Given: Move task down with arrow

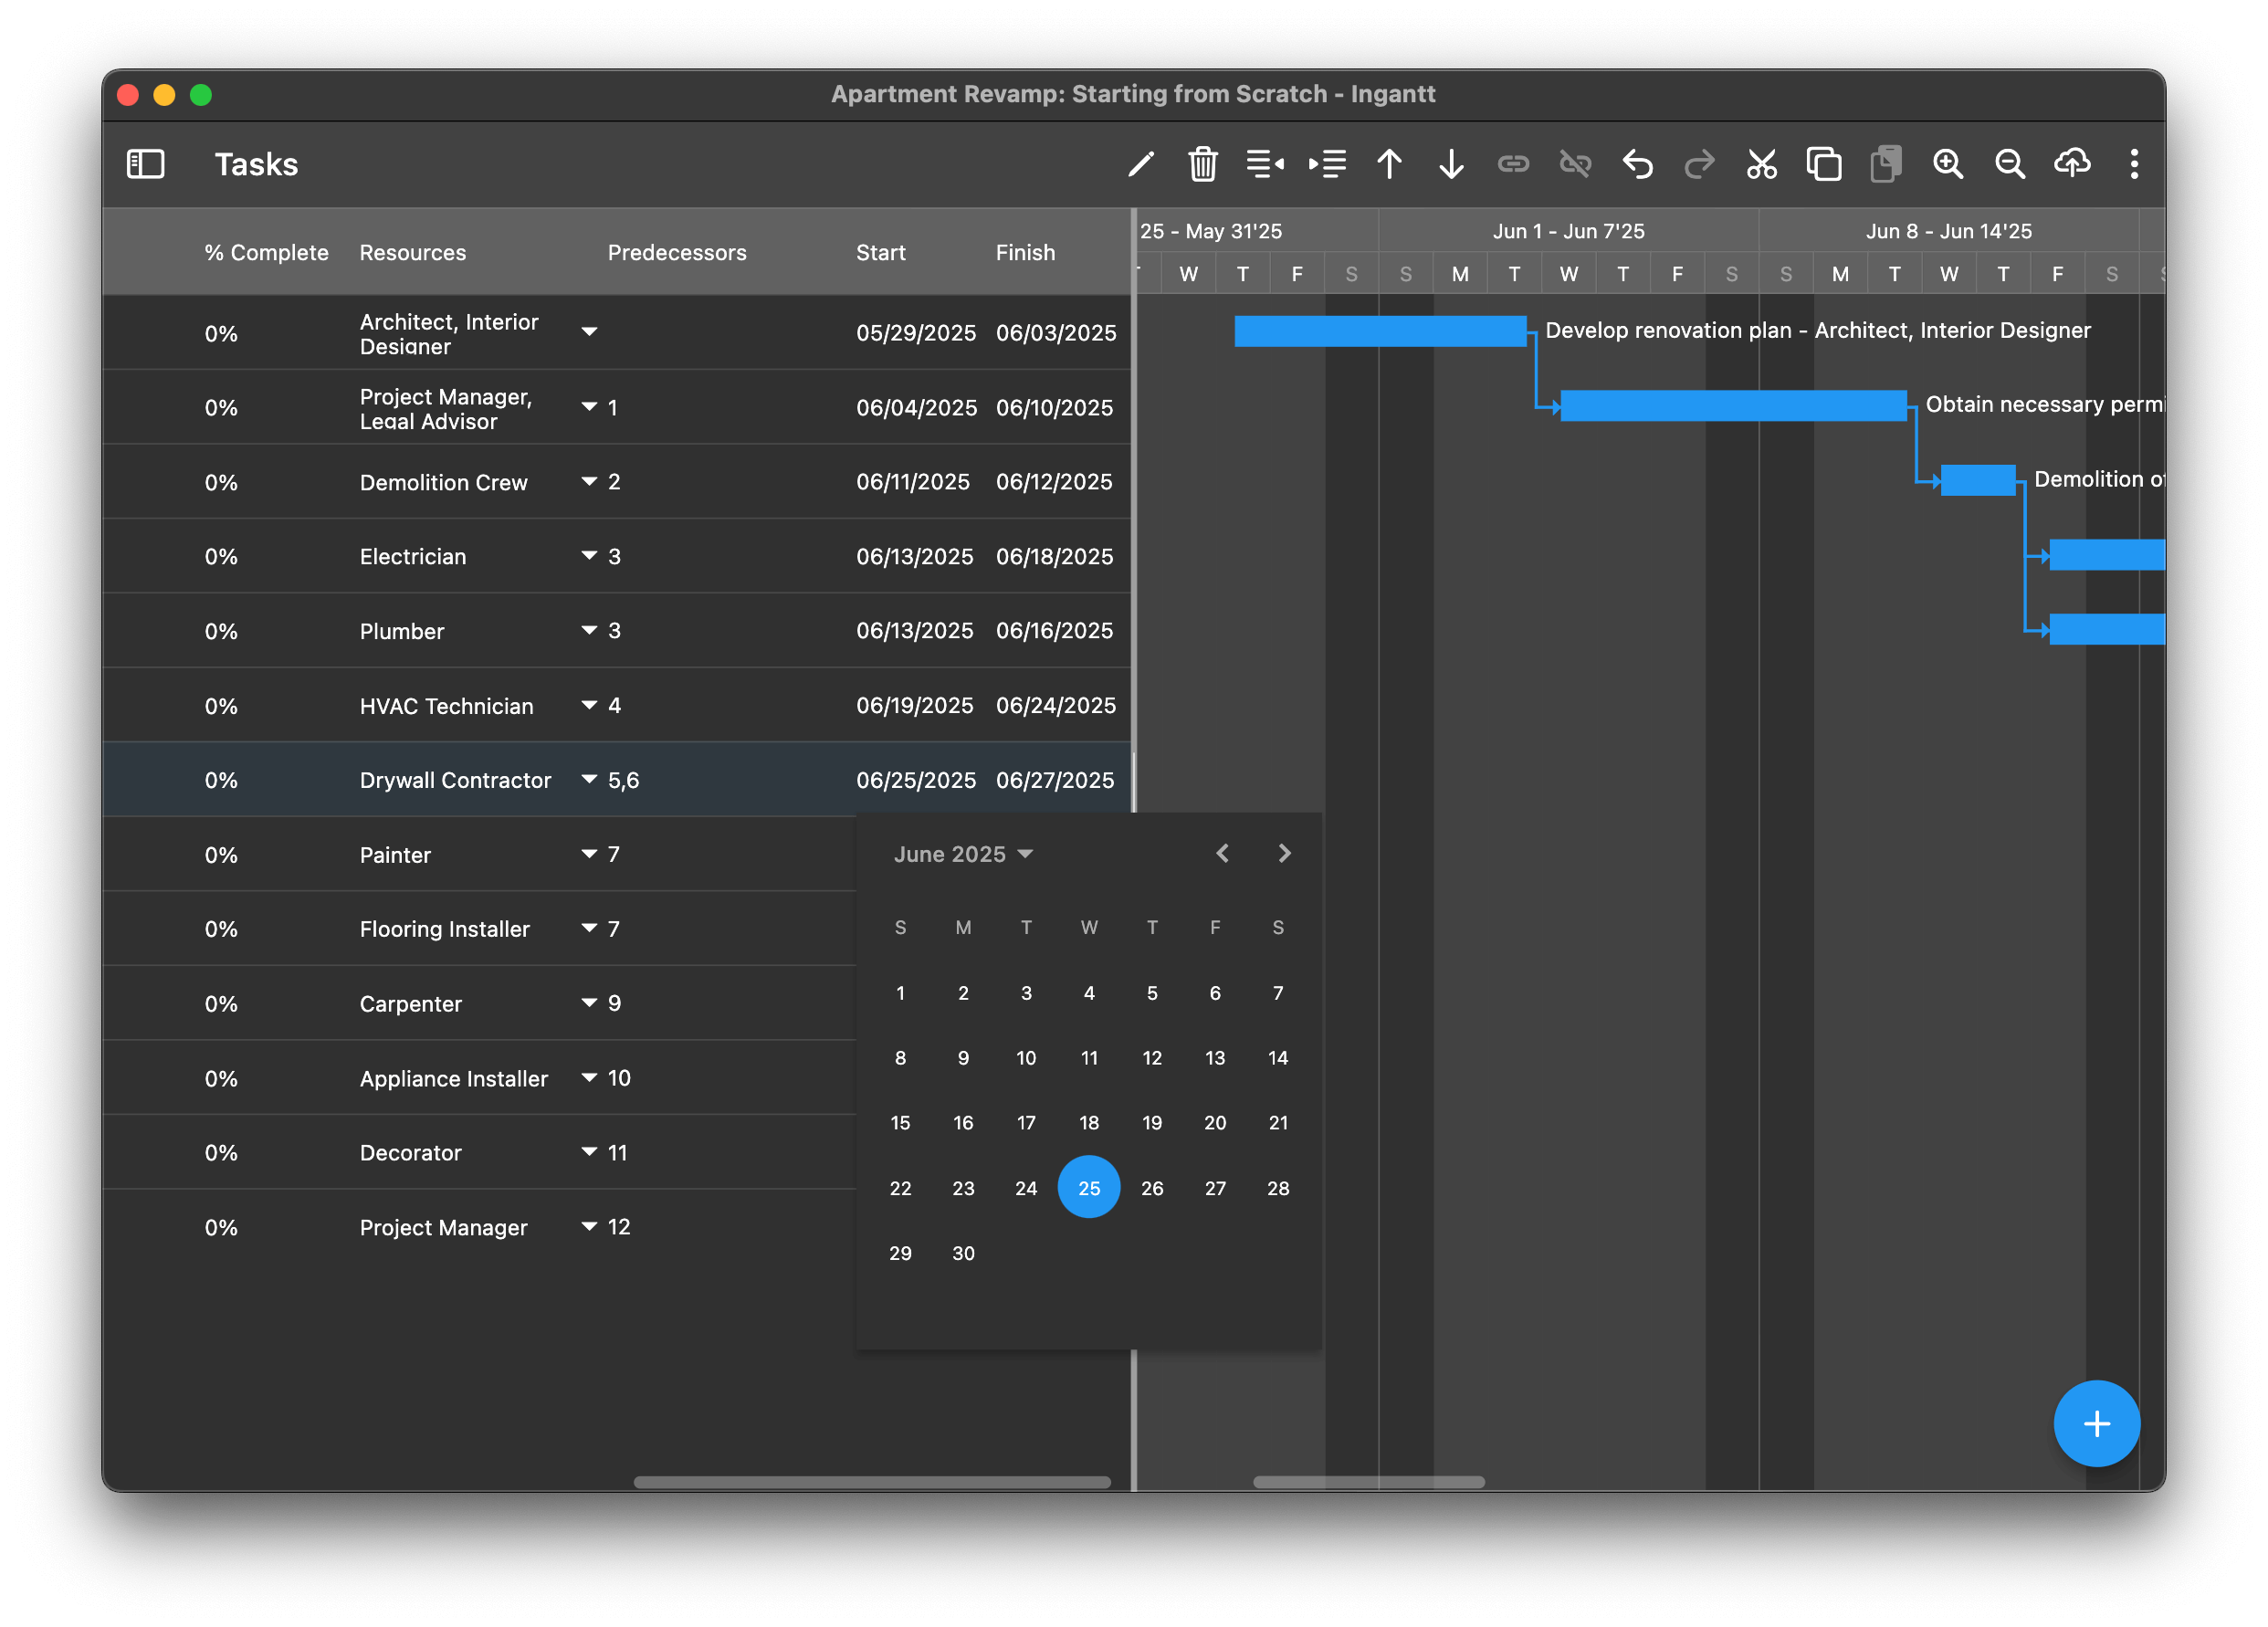Looking at the screenshot, I should pyautogui.click(x=1452, y=164).
